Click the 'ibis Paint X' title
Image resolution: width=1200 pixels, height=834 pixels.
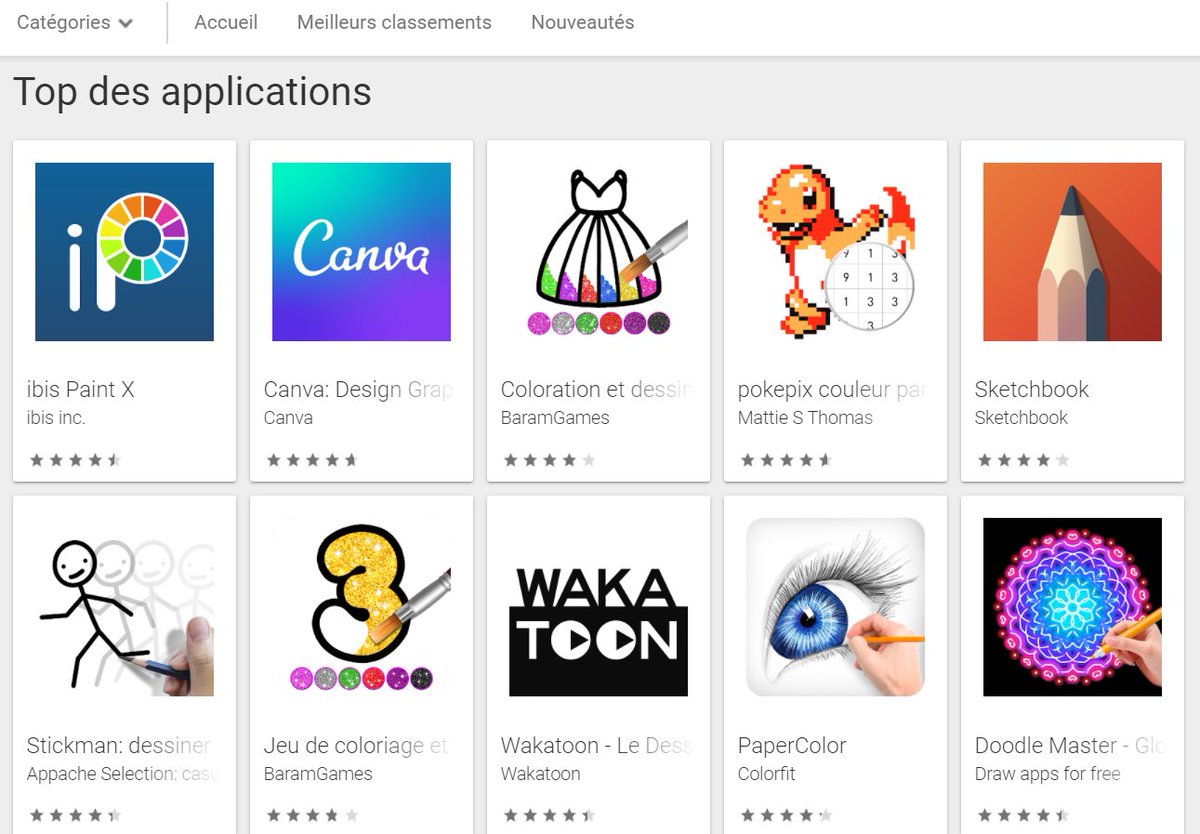click(x=80, y=390)
